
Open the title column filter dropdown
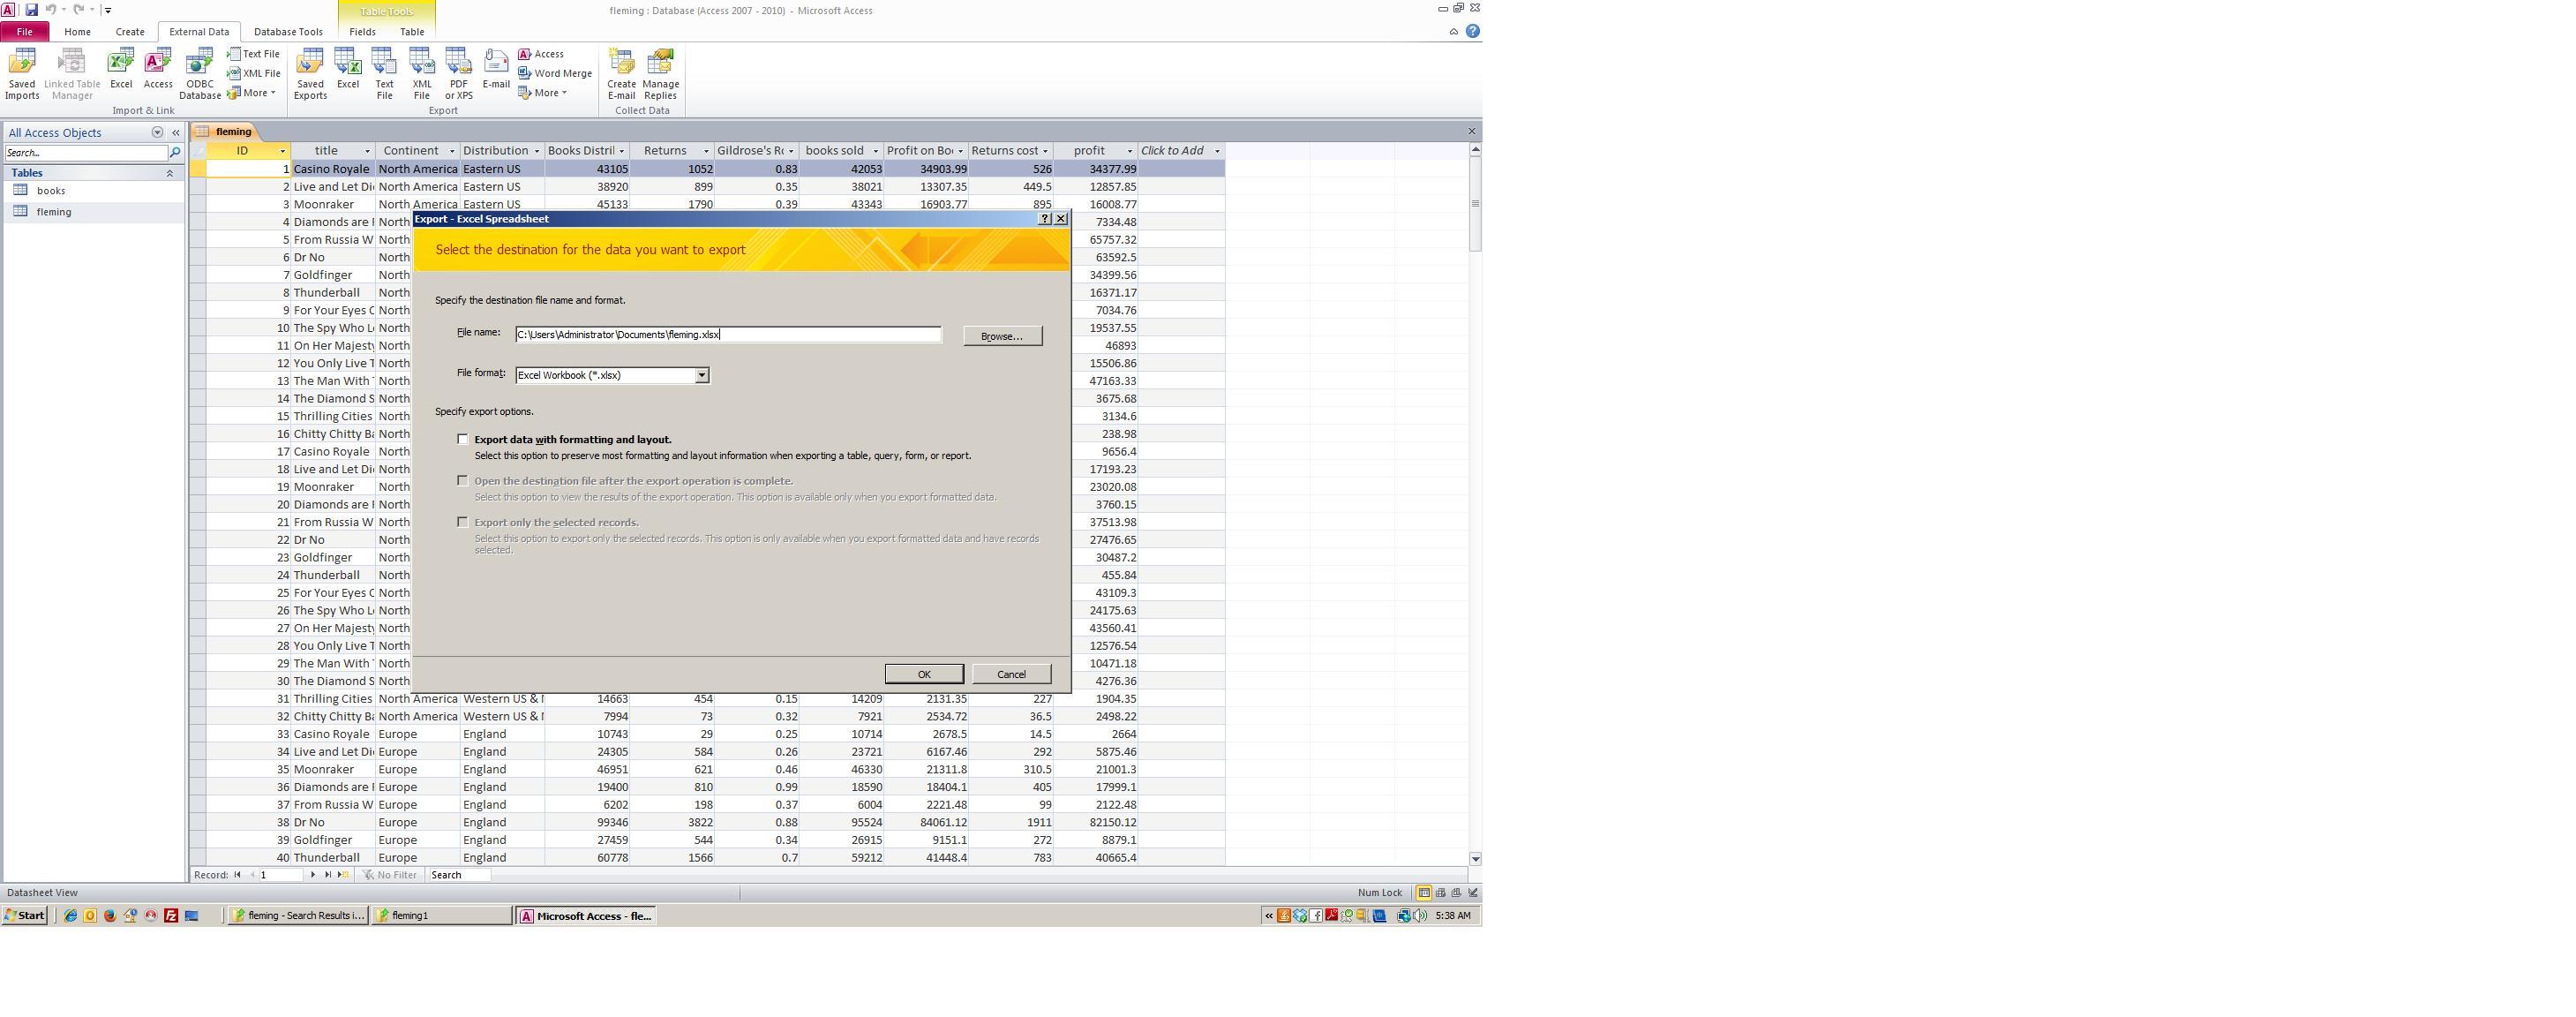pyautogui.click(x=367, y=151)
